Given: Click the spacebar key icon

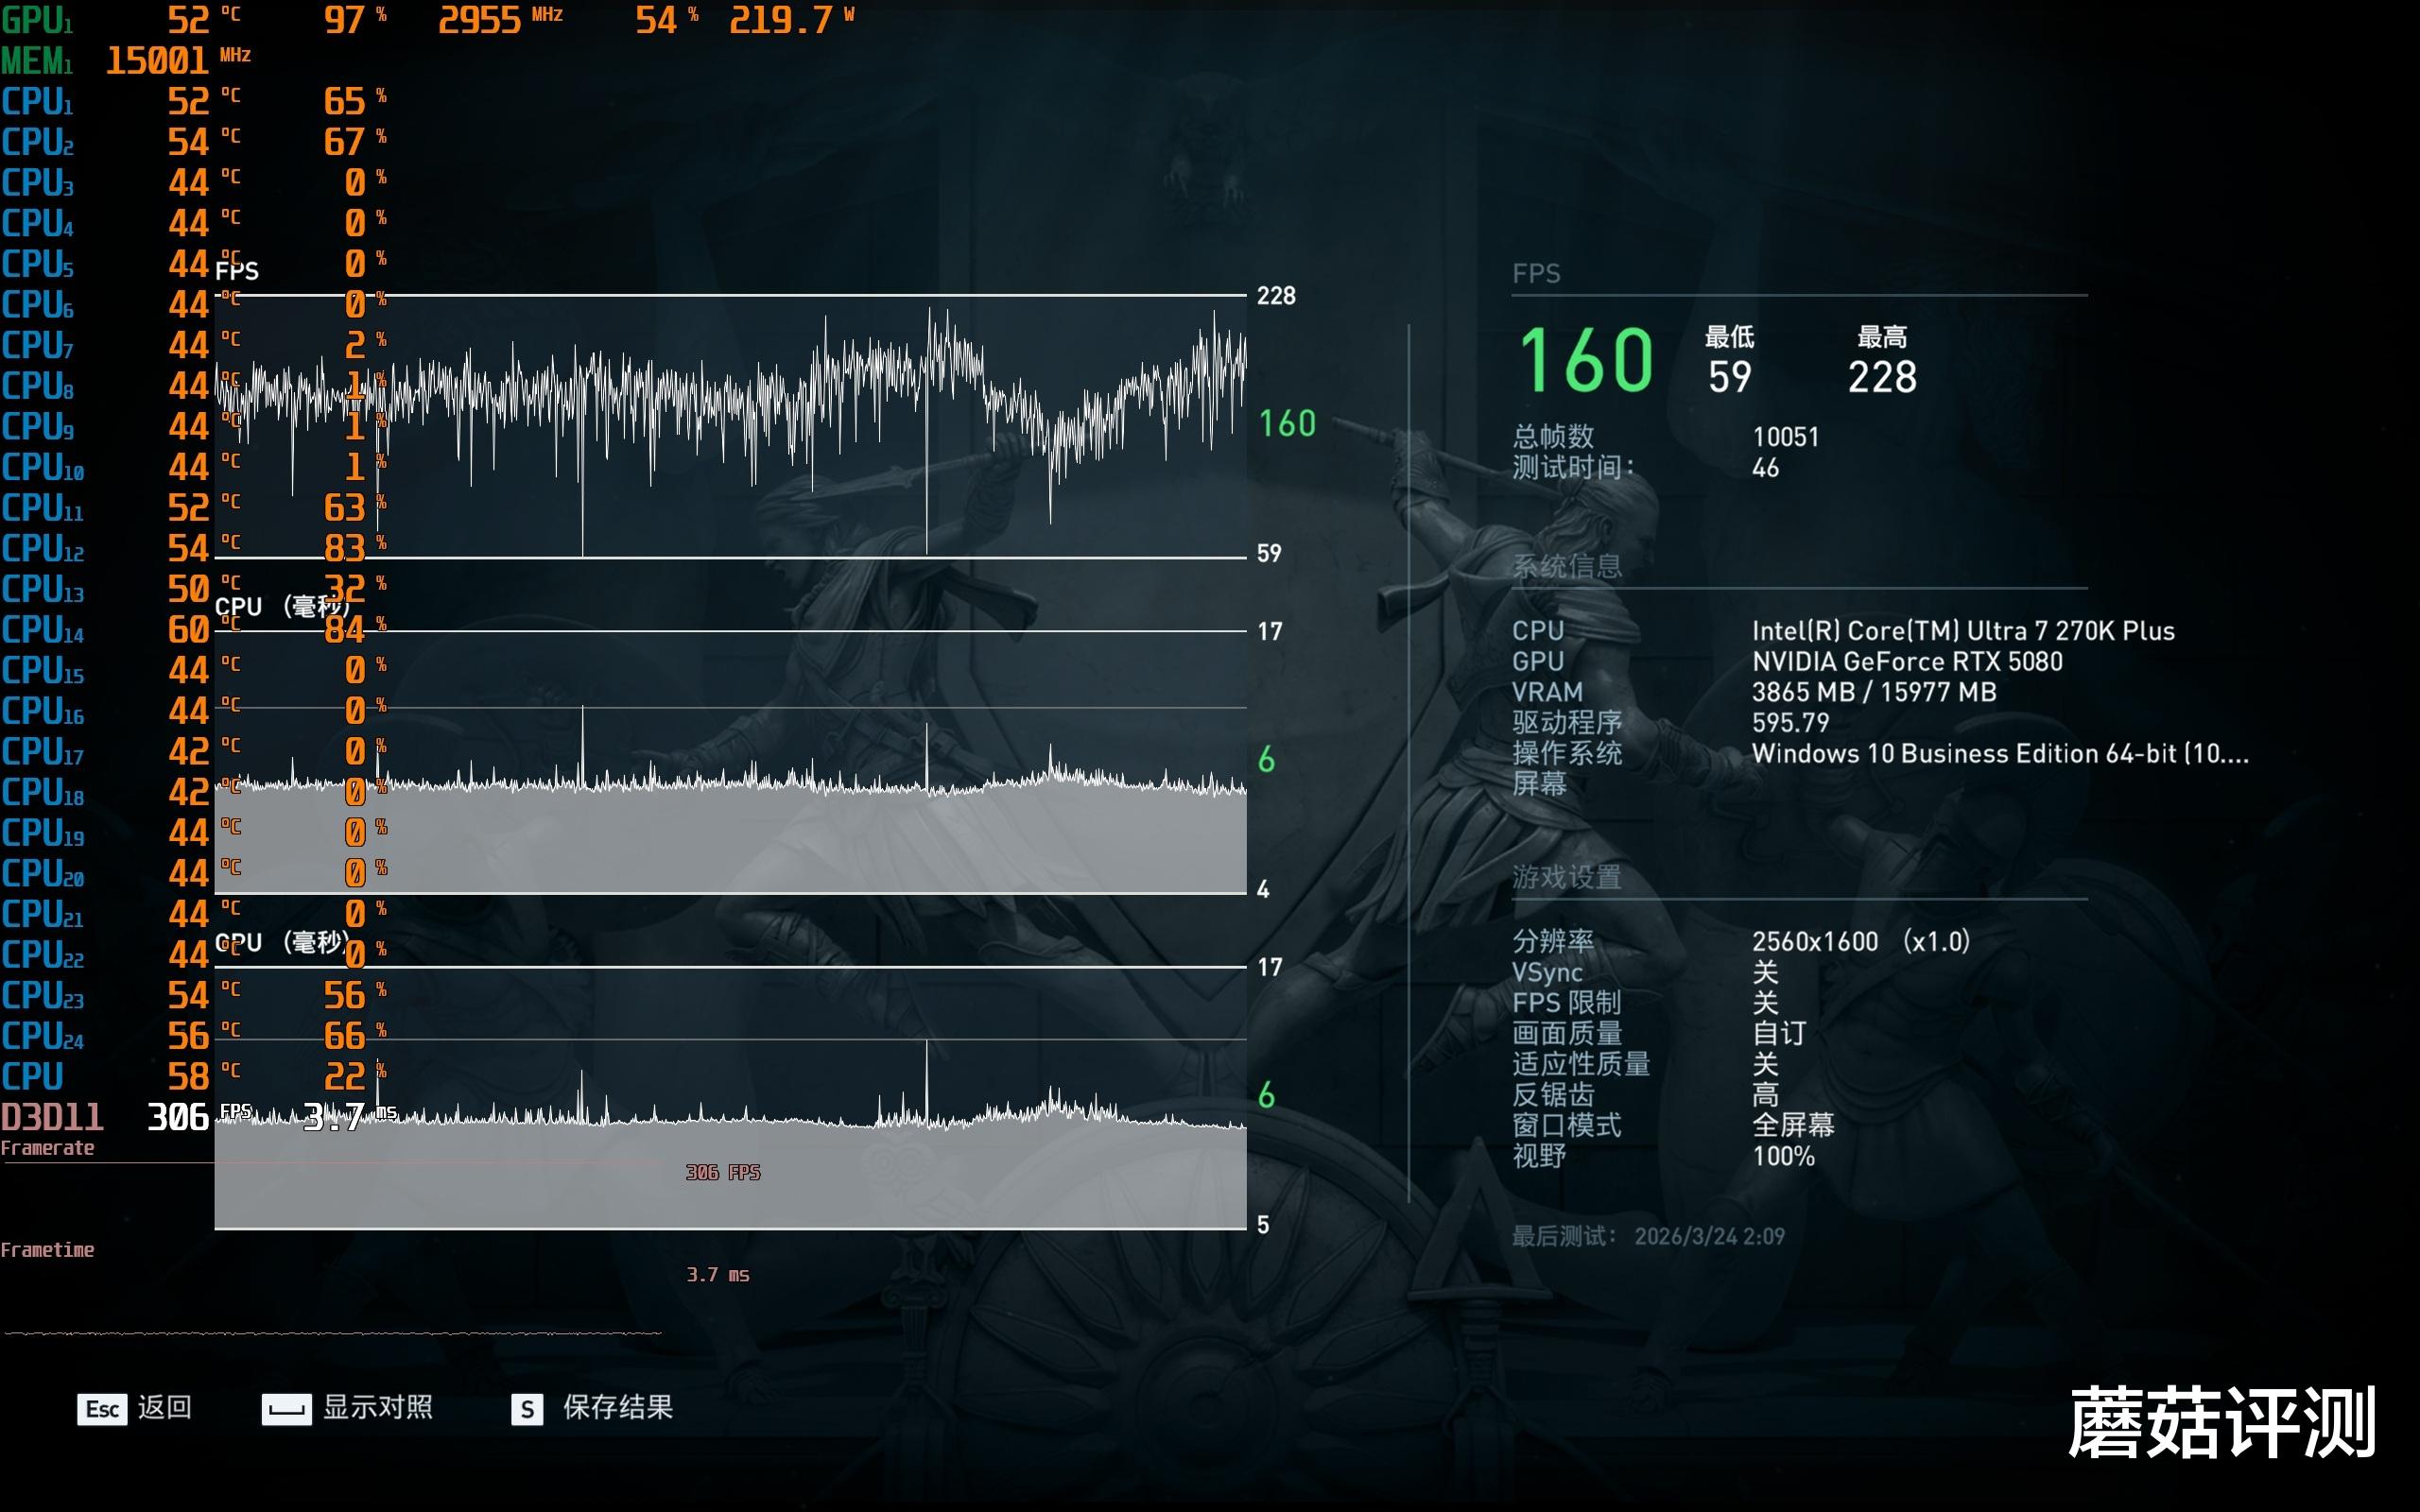Looking at the screenshot, I should (286, 1409).
